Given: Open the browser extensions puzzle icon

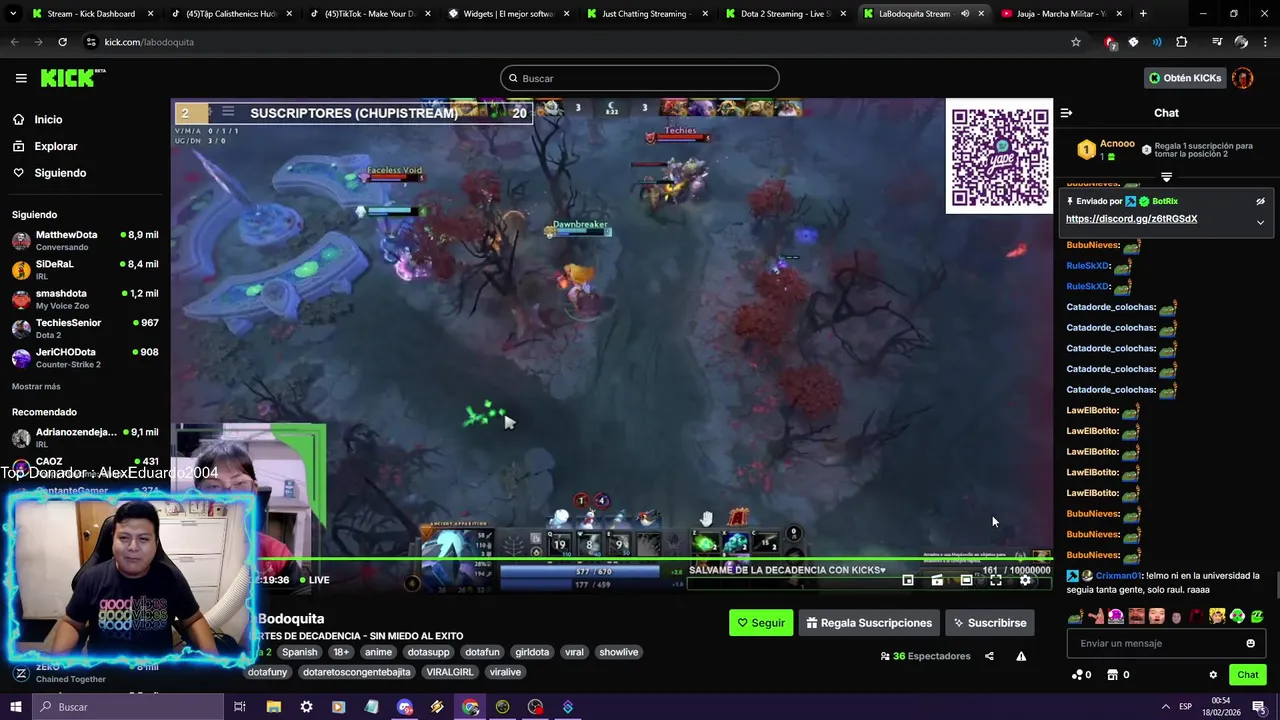Looking at the screenshot, I should tap(1181, 42).
